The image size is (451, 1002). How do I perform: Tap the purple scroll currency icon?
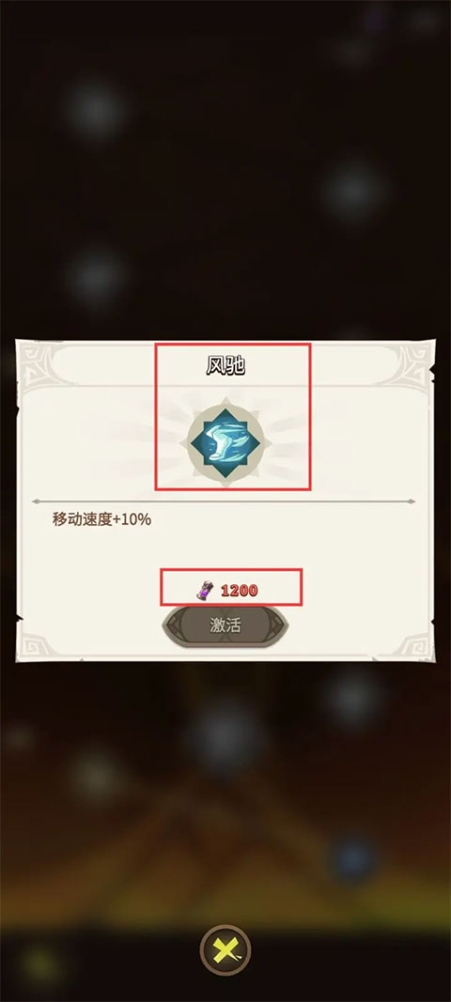(x=205, y=589)
